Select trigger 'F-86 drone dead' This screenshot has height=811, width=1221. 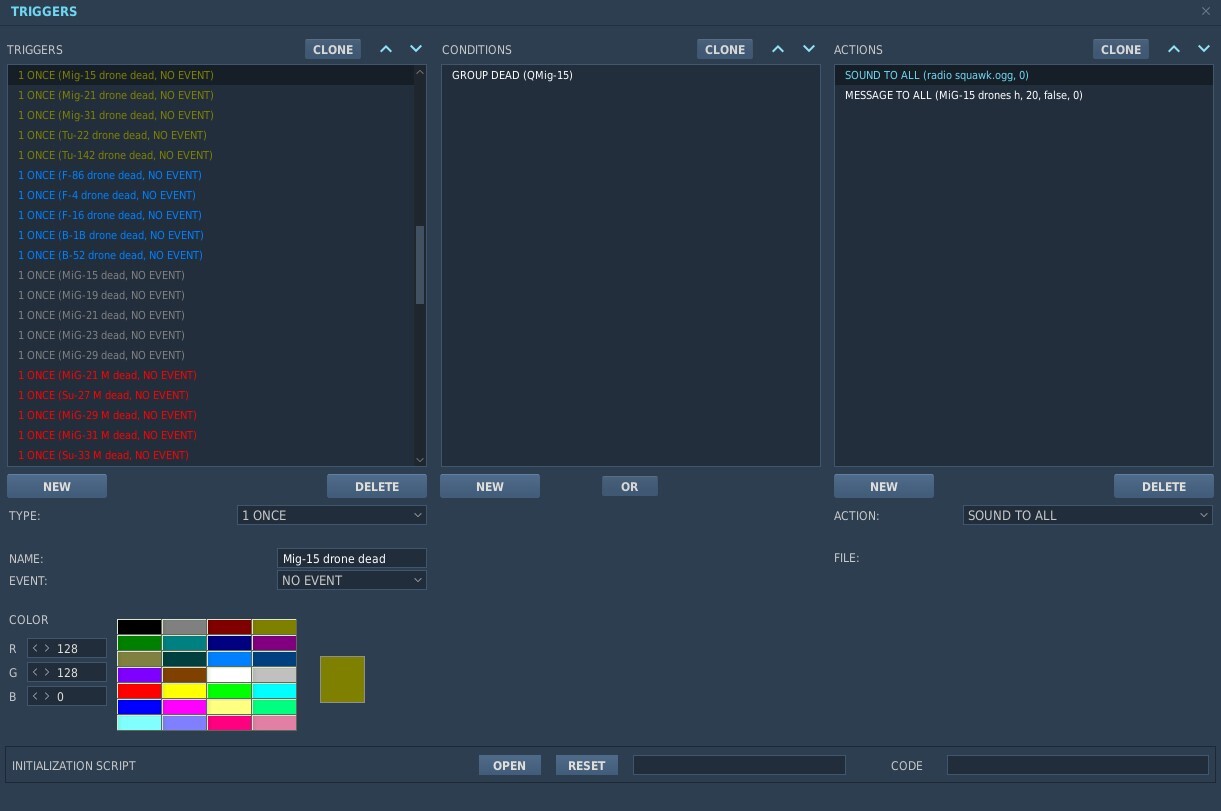[x=210, y=175]
